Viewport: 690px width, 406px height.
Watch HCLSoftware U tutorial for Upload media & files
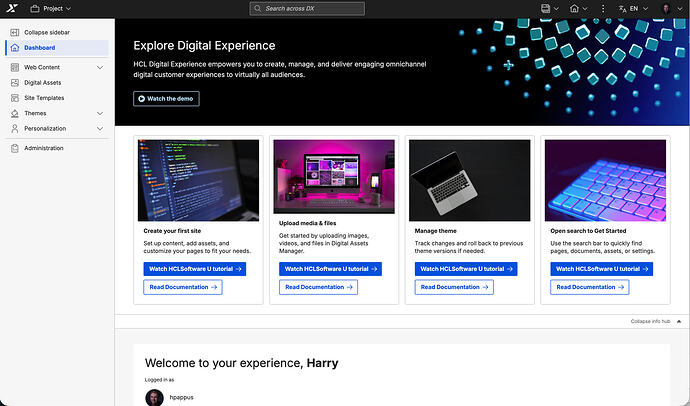click(x=330, y=269)
